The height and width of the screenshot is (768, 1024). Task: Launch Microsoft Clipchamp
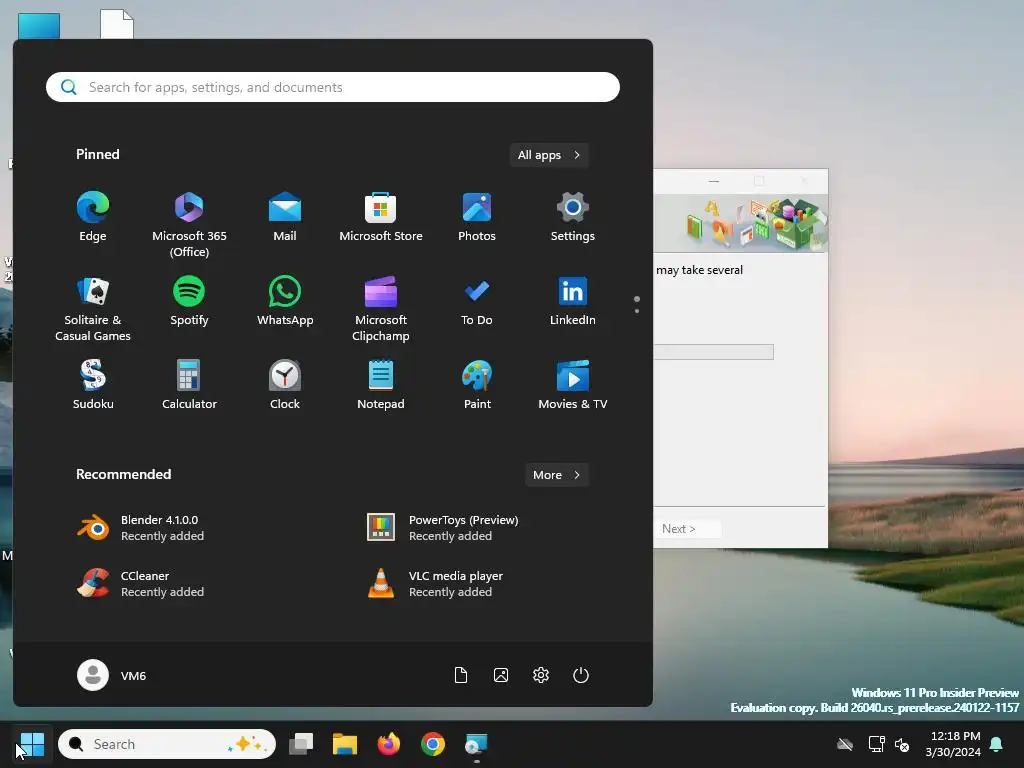pyautogui.click(x=381, y=308)
